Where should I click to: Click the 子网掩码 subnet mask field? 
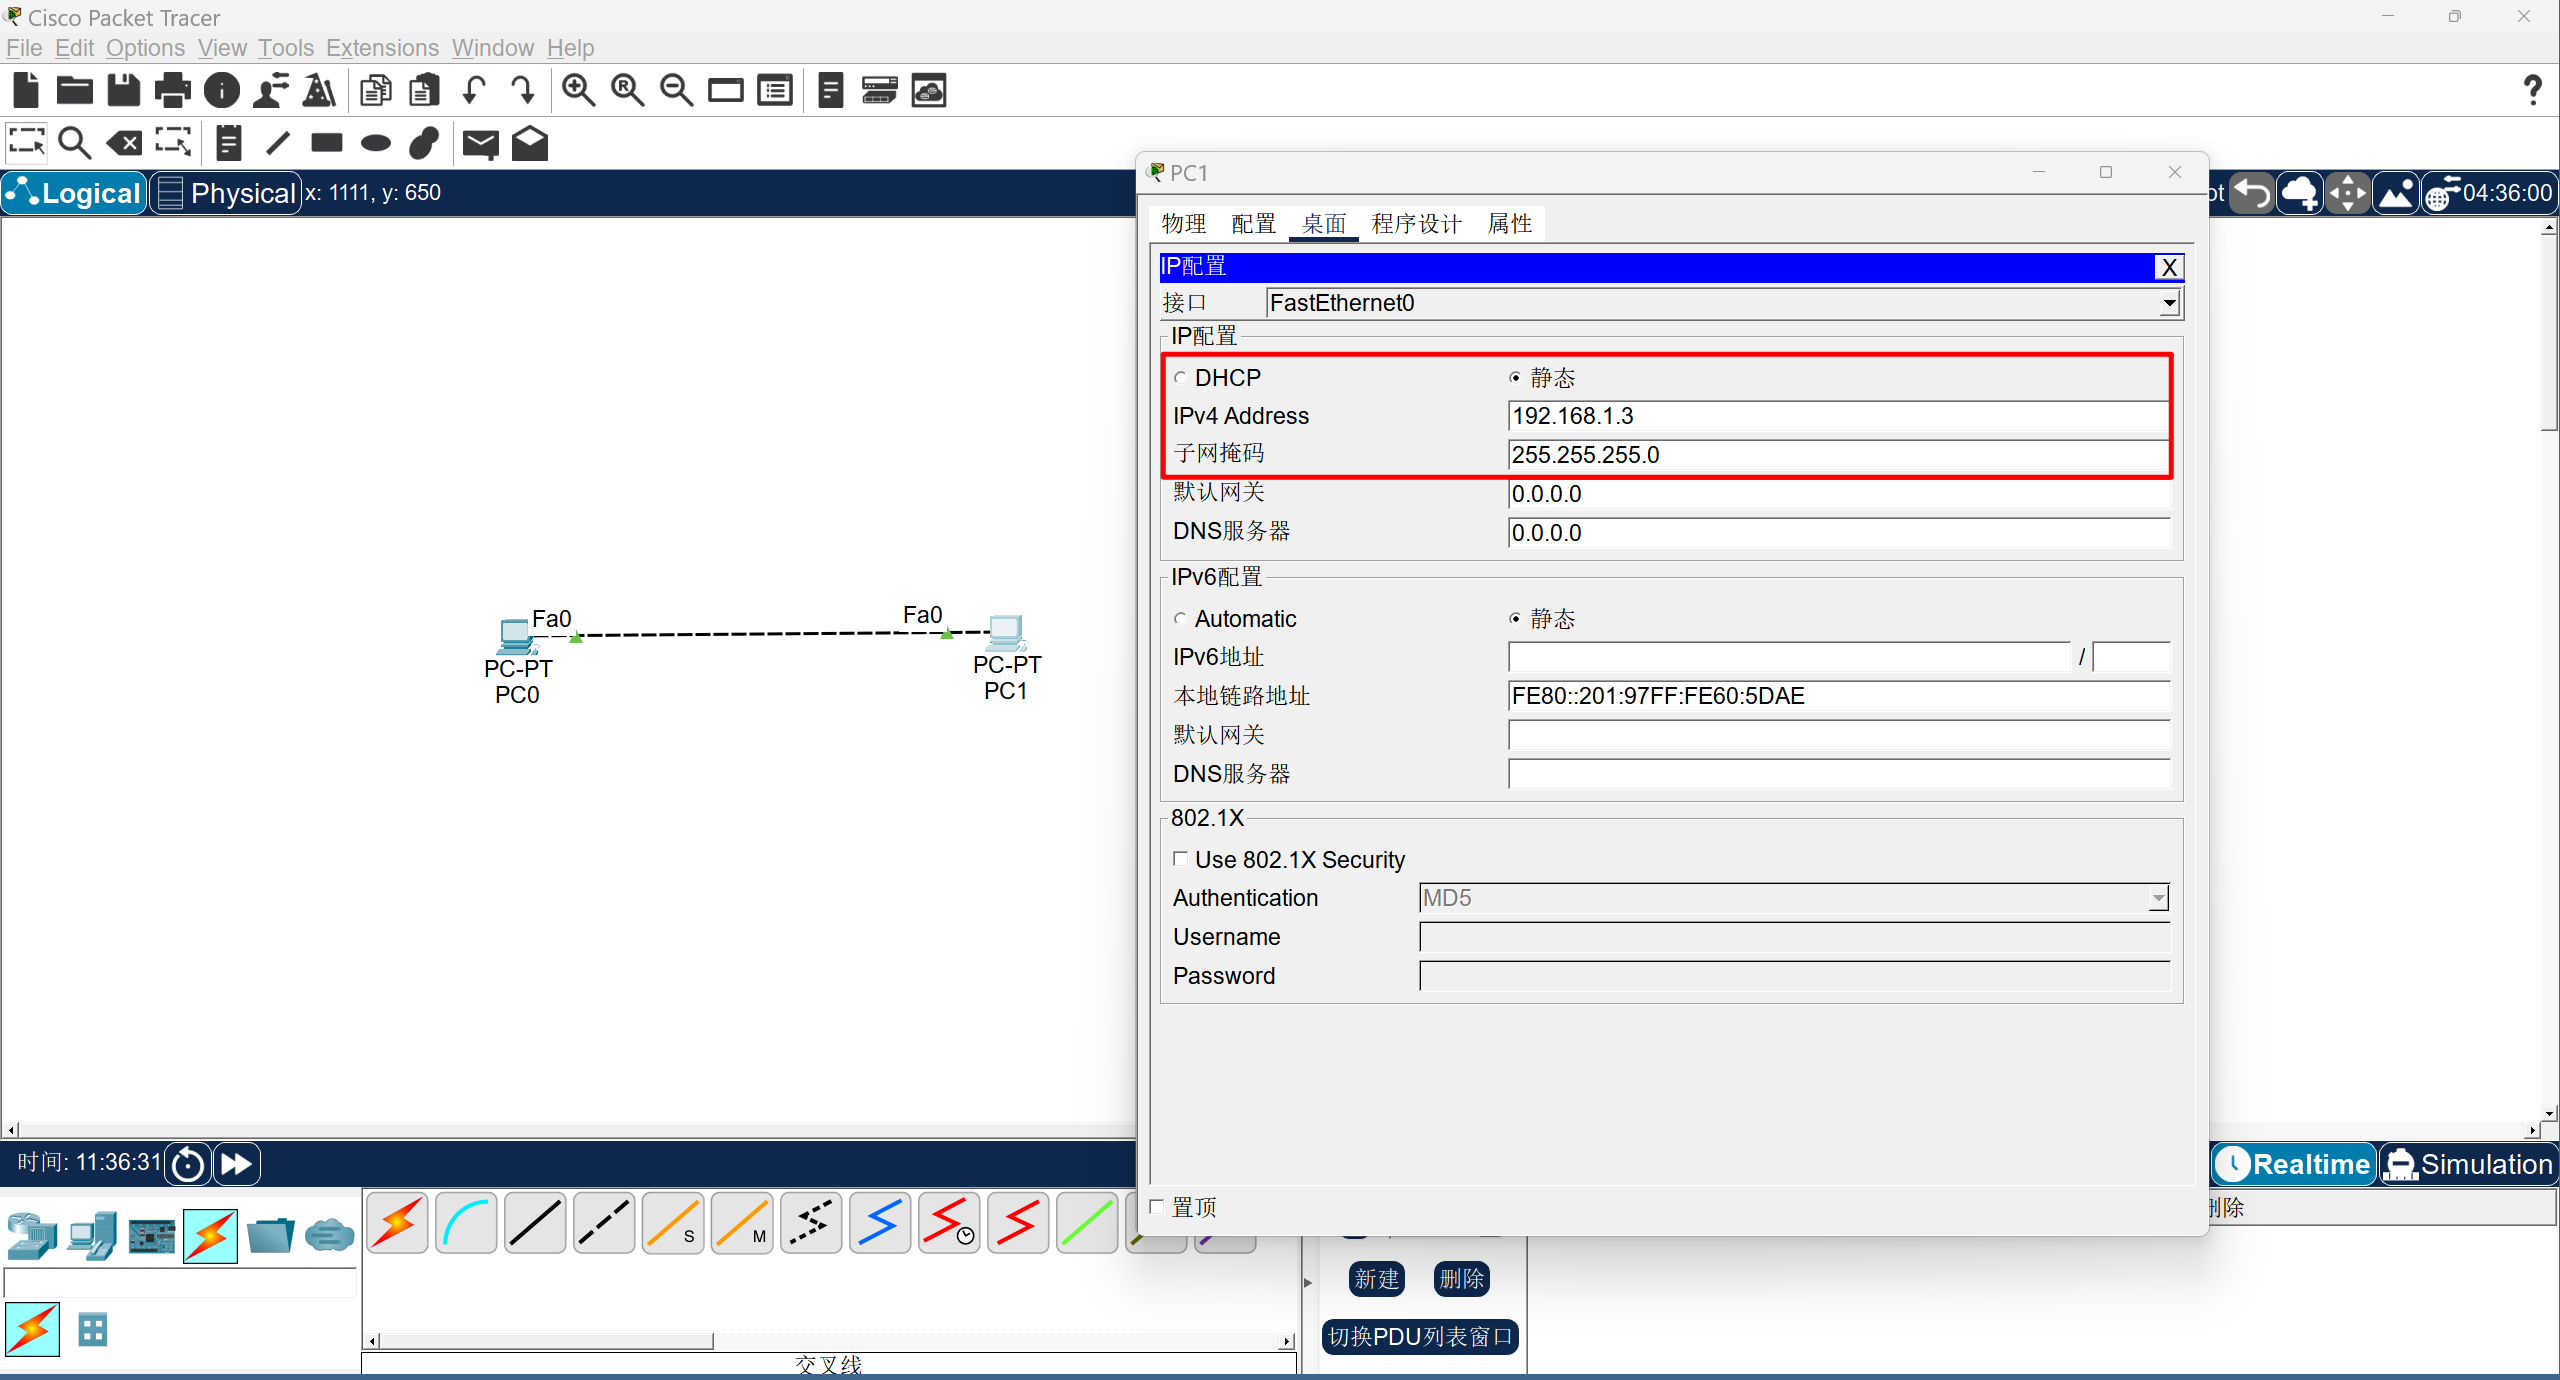pyautogui.click(x=1838, y=455)
